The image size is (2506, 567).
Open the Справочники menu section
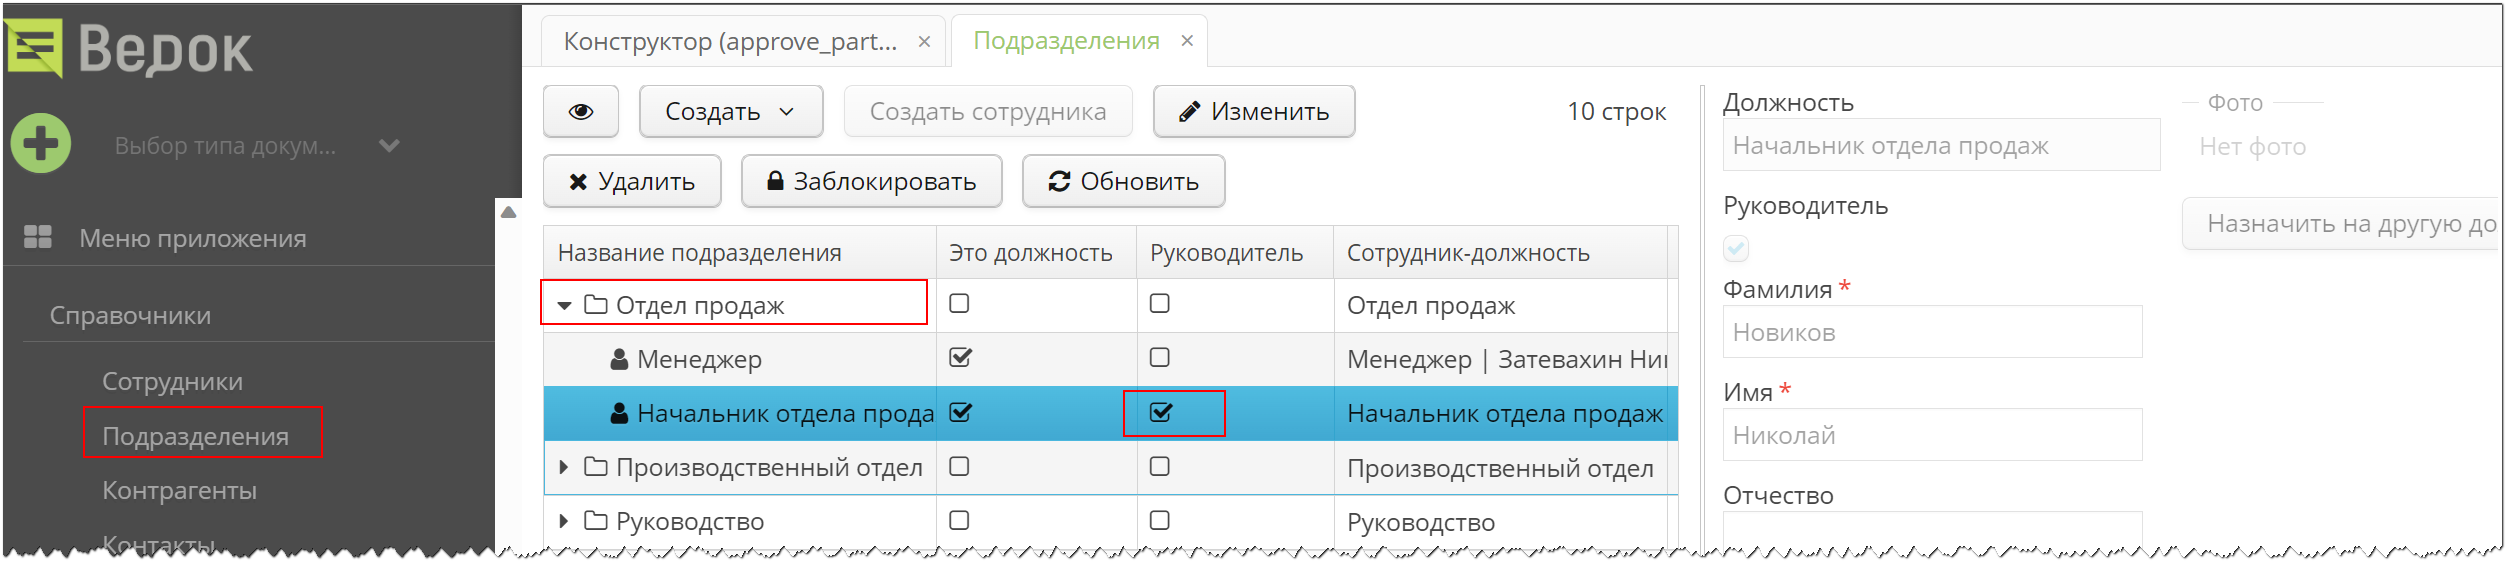[131, 315]
